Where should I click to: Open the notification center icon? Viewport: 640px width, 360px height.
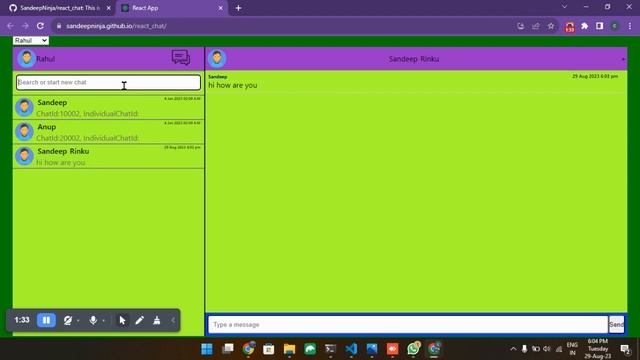(x=625, y=349)
